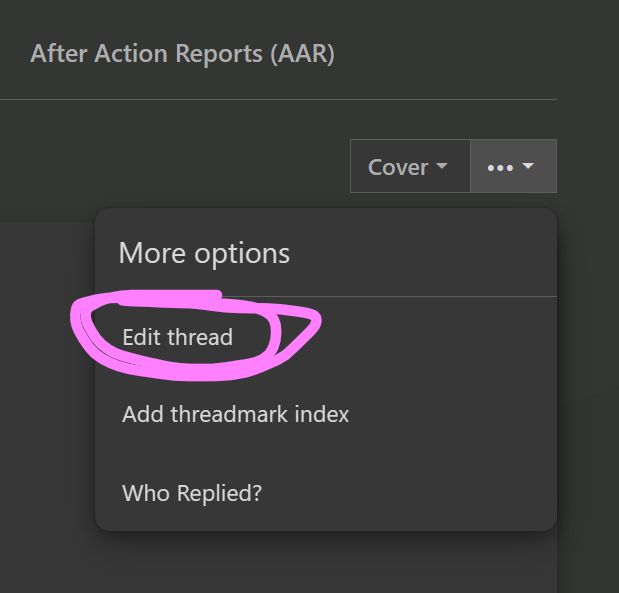Click the three-dots more options icon
The image size is (619, 593).
pos(500,168)
